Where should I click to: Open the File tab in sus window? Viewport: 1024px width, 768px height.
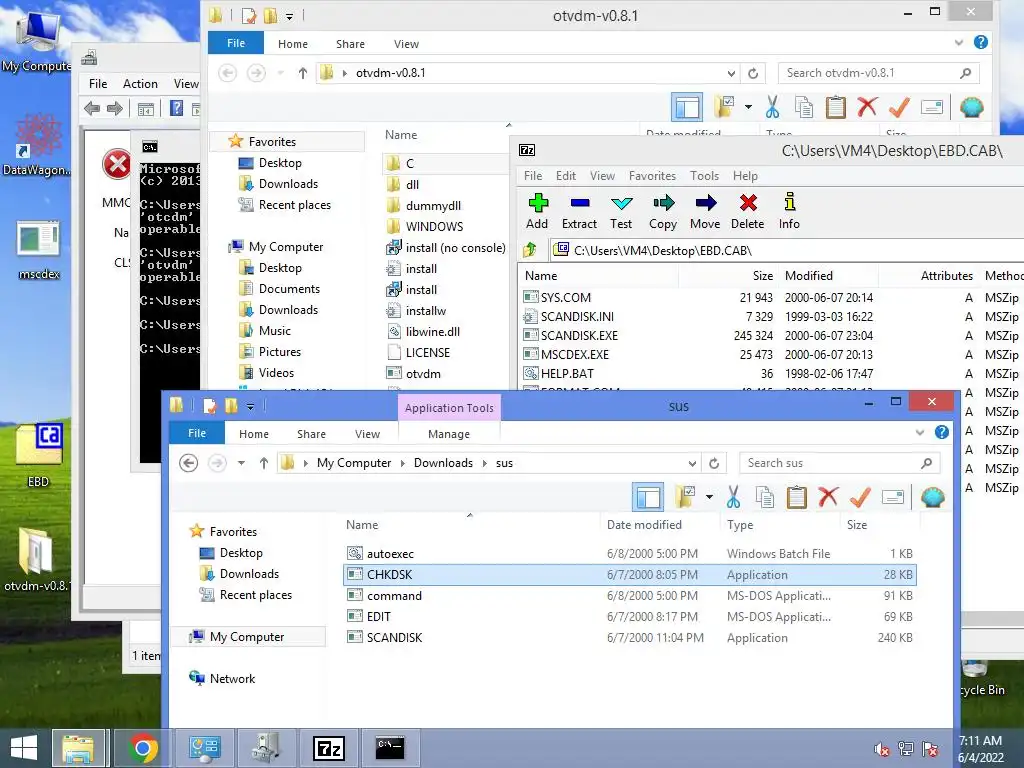(197, 433)
